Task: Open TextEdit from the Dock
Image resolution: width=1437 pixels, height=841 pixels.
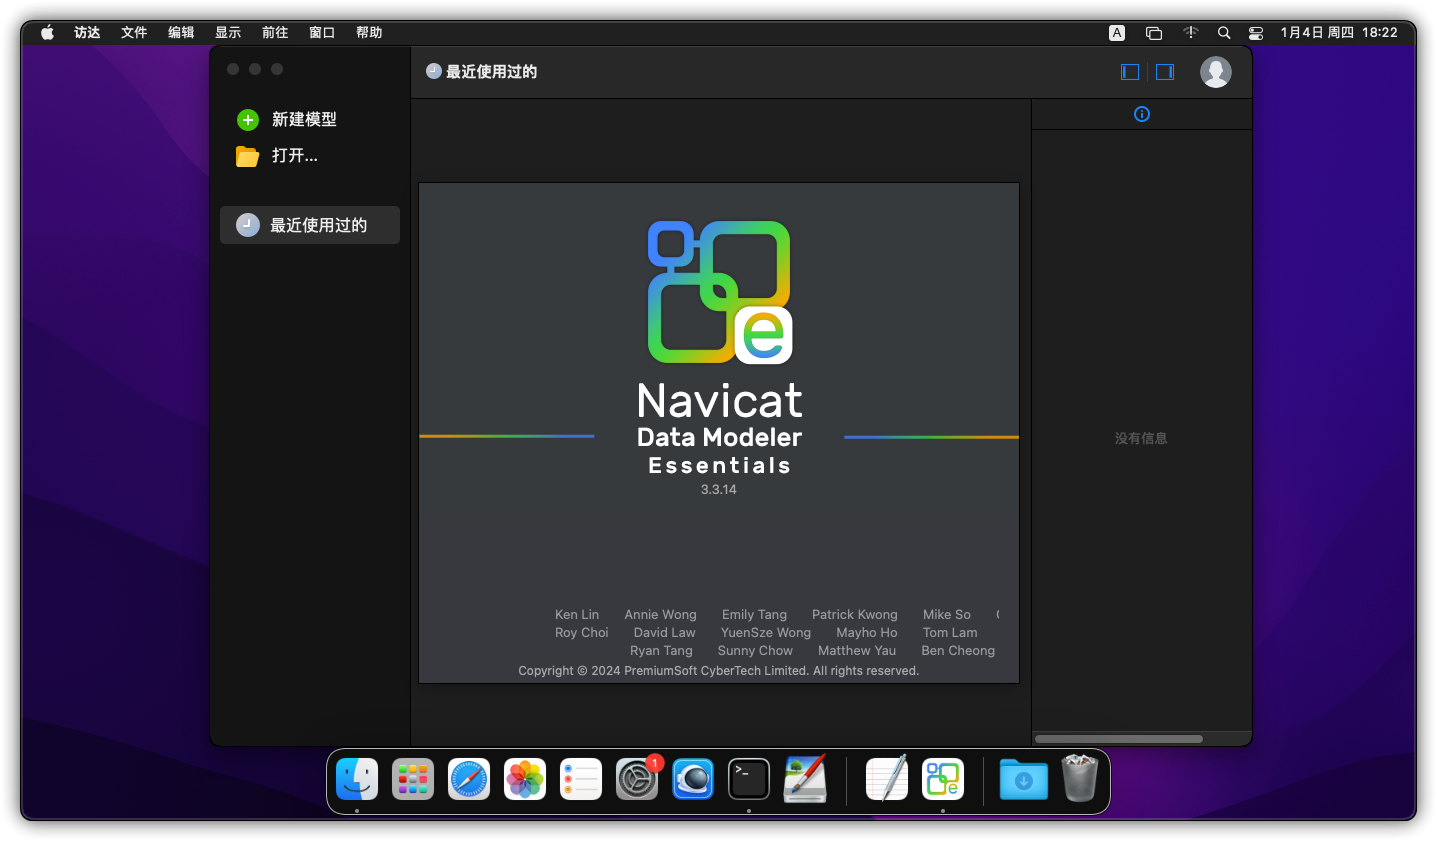Action: (x=887, y=779)
